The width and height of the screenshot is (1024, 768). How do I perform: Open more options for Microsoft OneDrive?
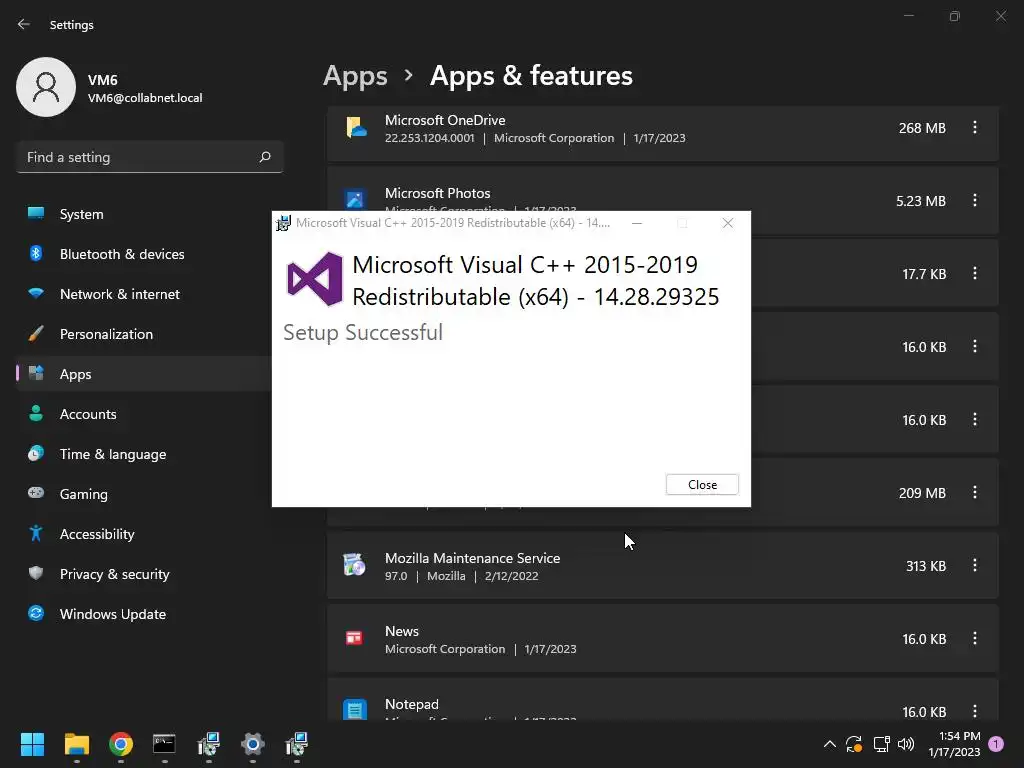974,128
